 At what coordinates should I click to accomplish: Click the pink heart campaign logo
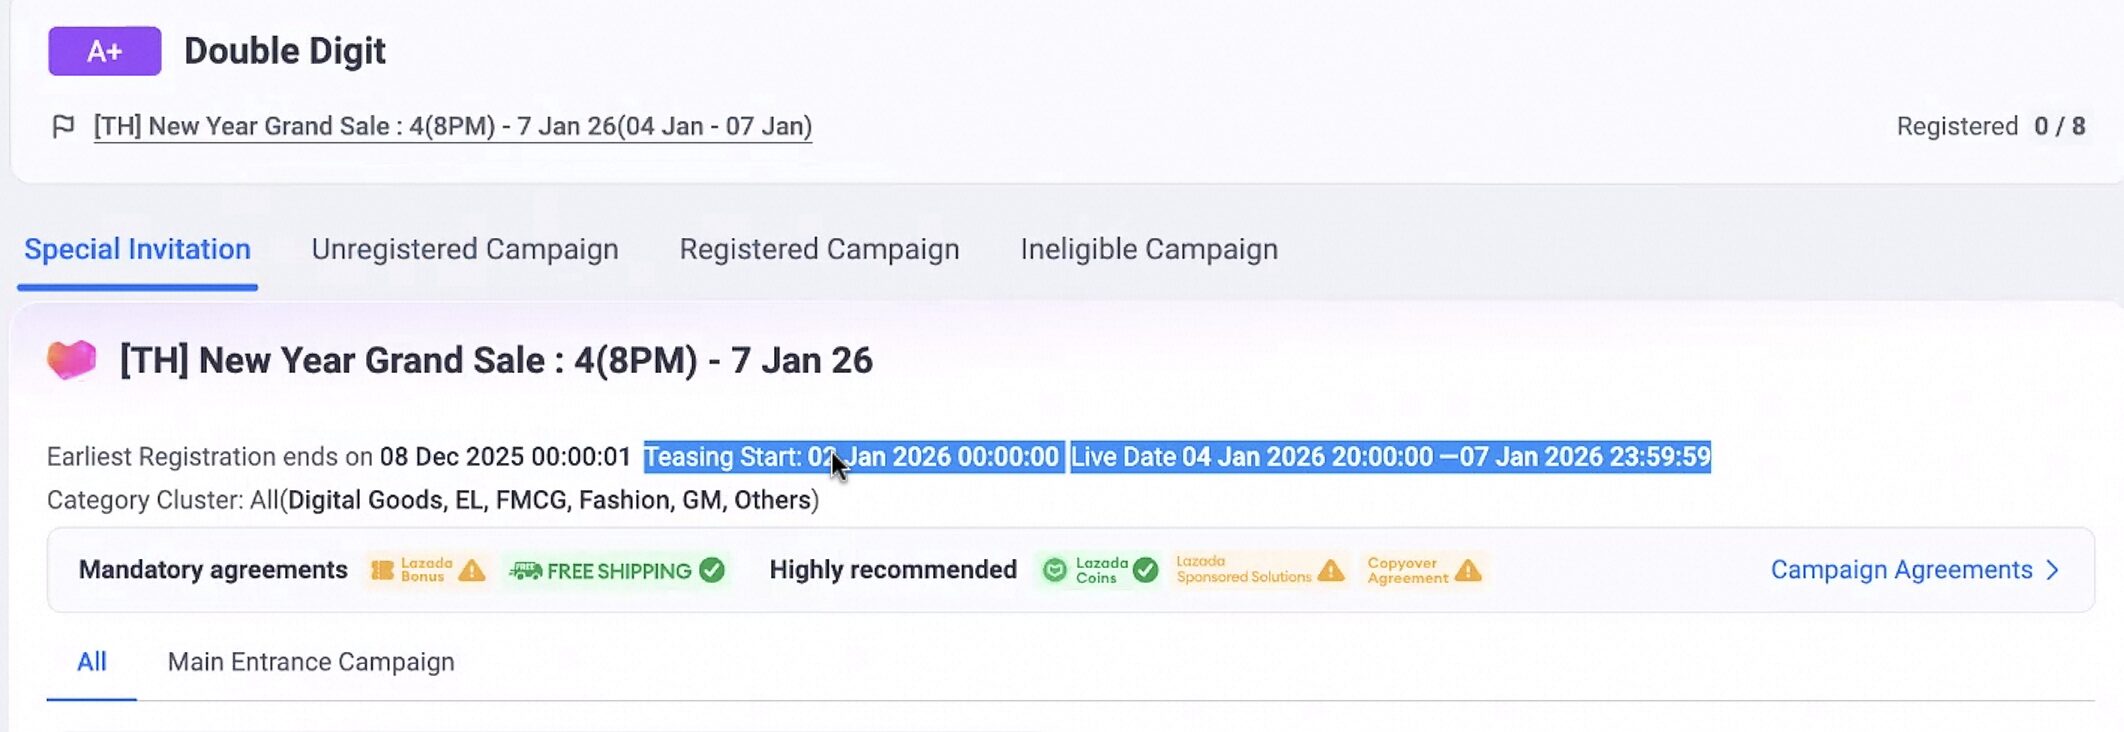pyautogui.click(x=72, y=360)
